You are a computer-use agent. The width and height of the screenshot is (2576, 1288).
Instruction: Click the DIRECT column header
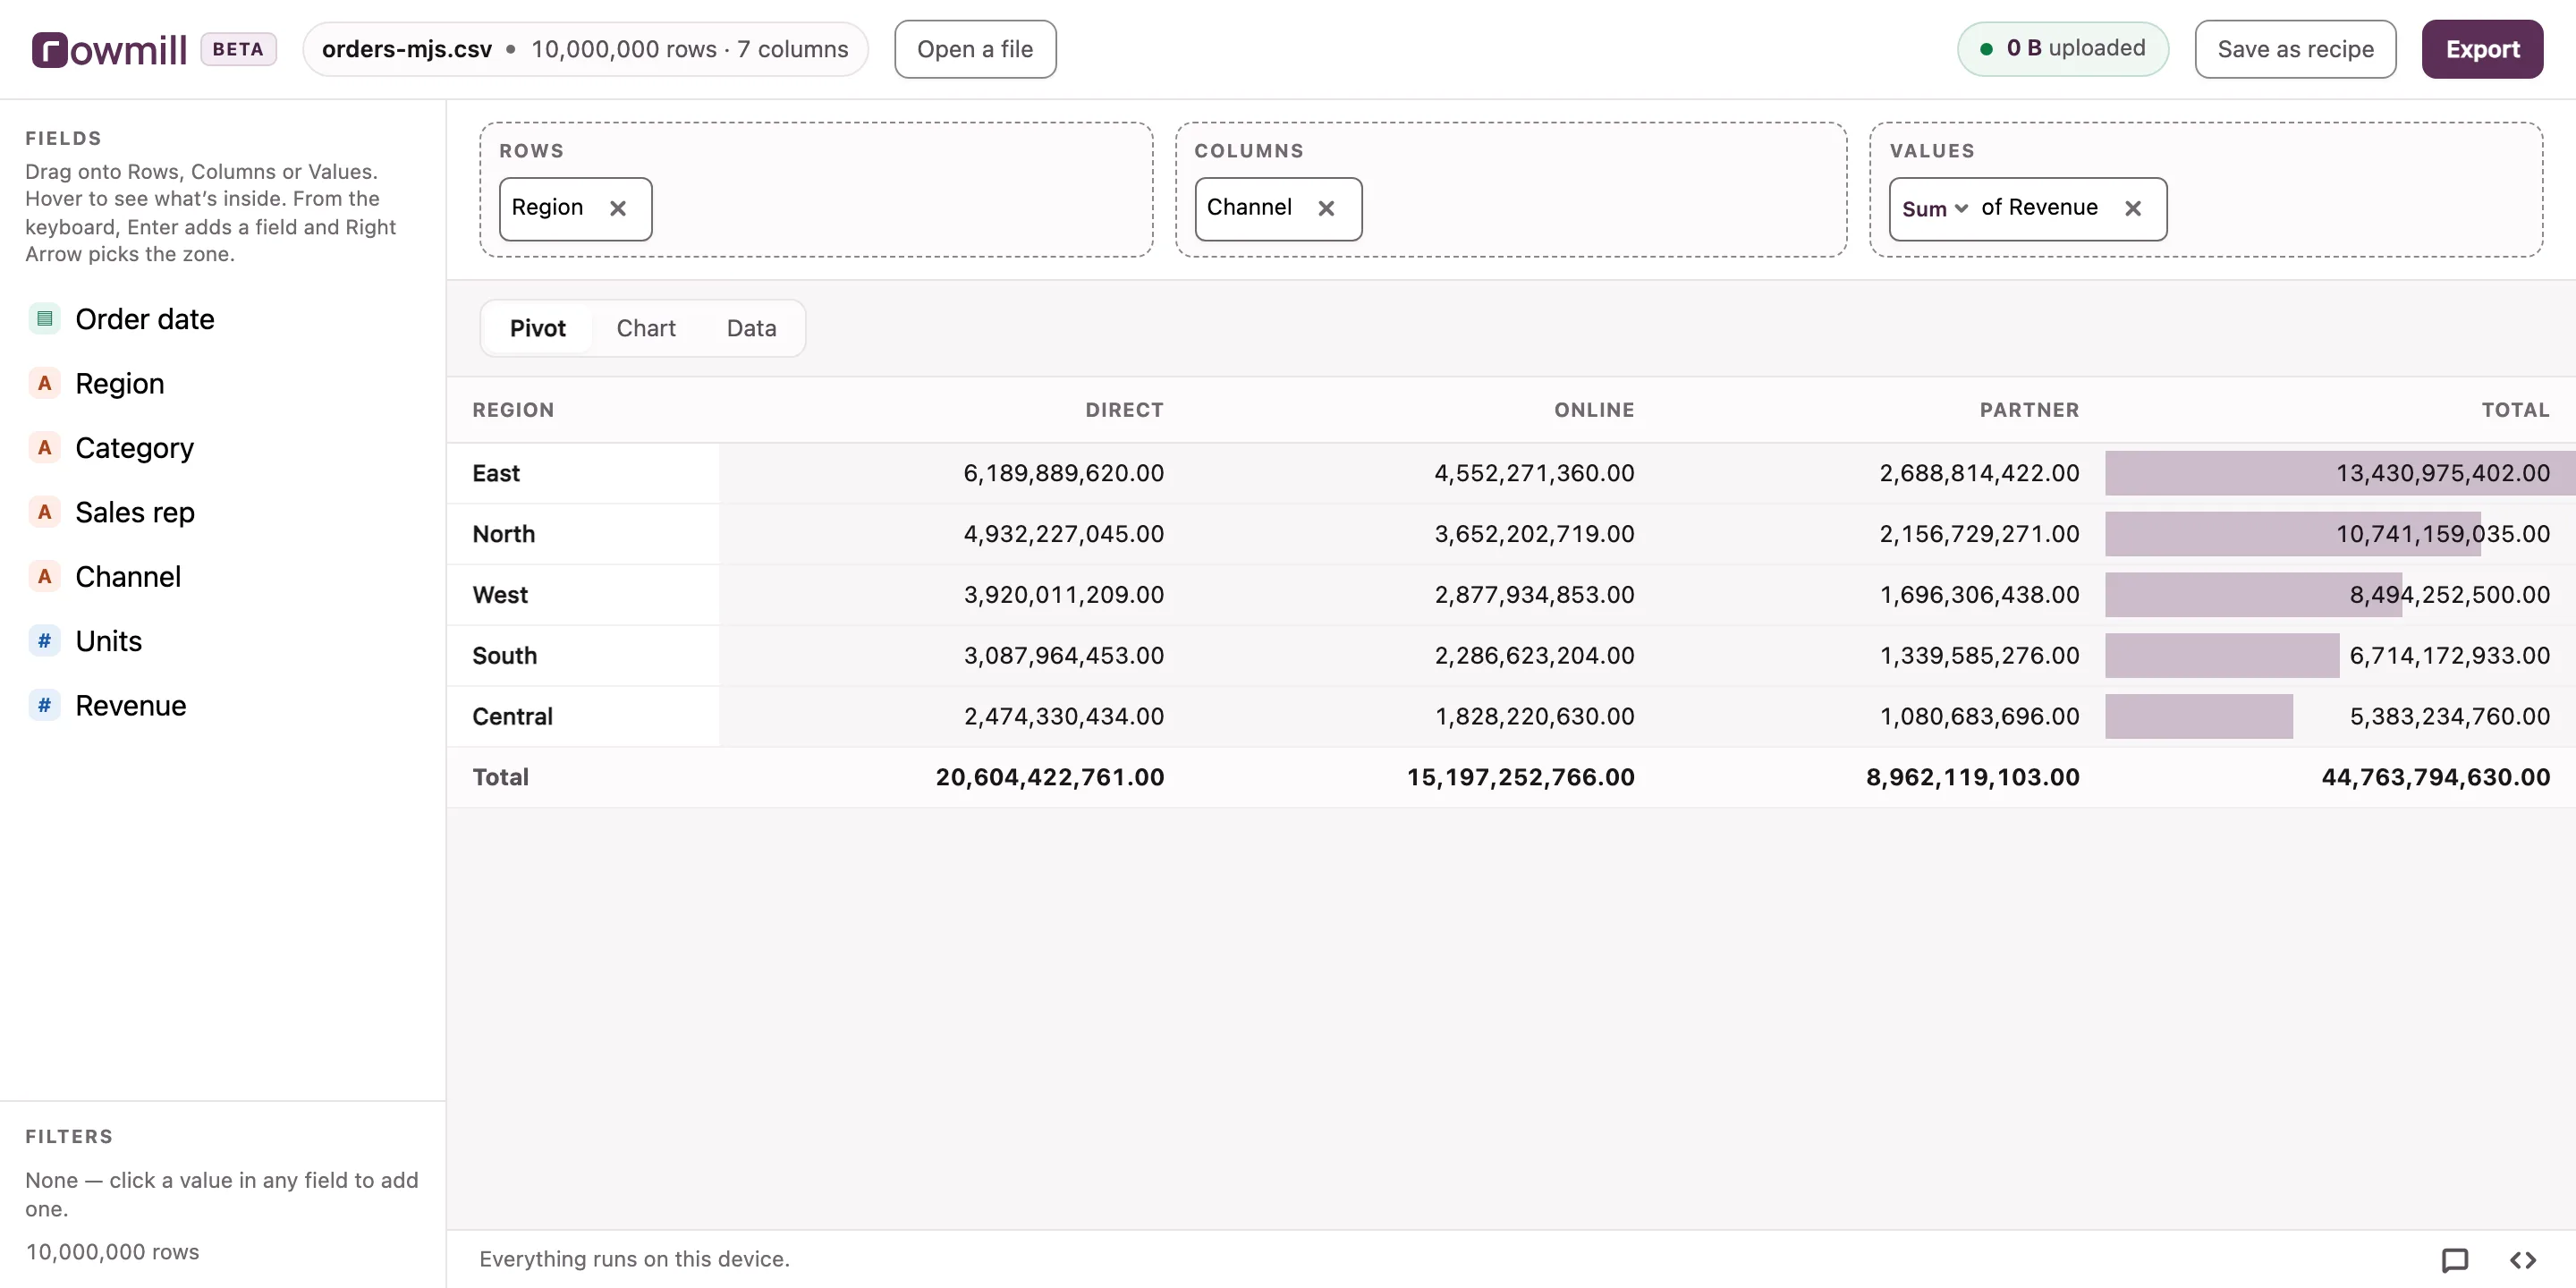[1124, 410]
